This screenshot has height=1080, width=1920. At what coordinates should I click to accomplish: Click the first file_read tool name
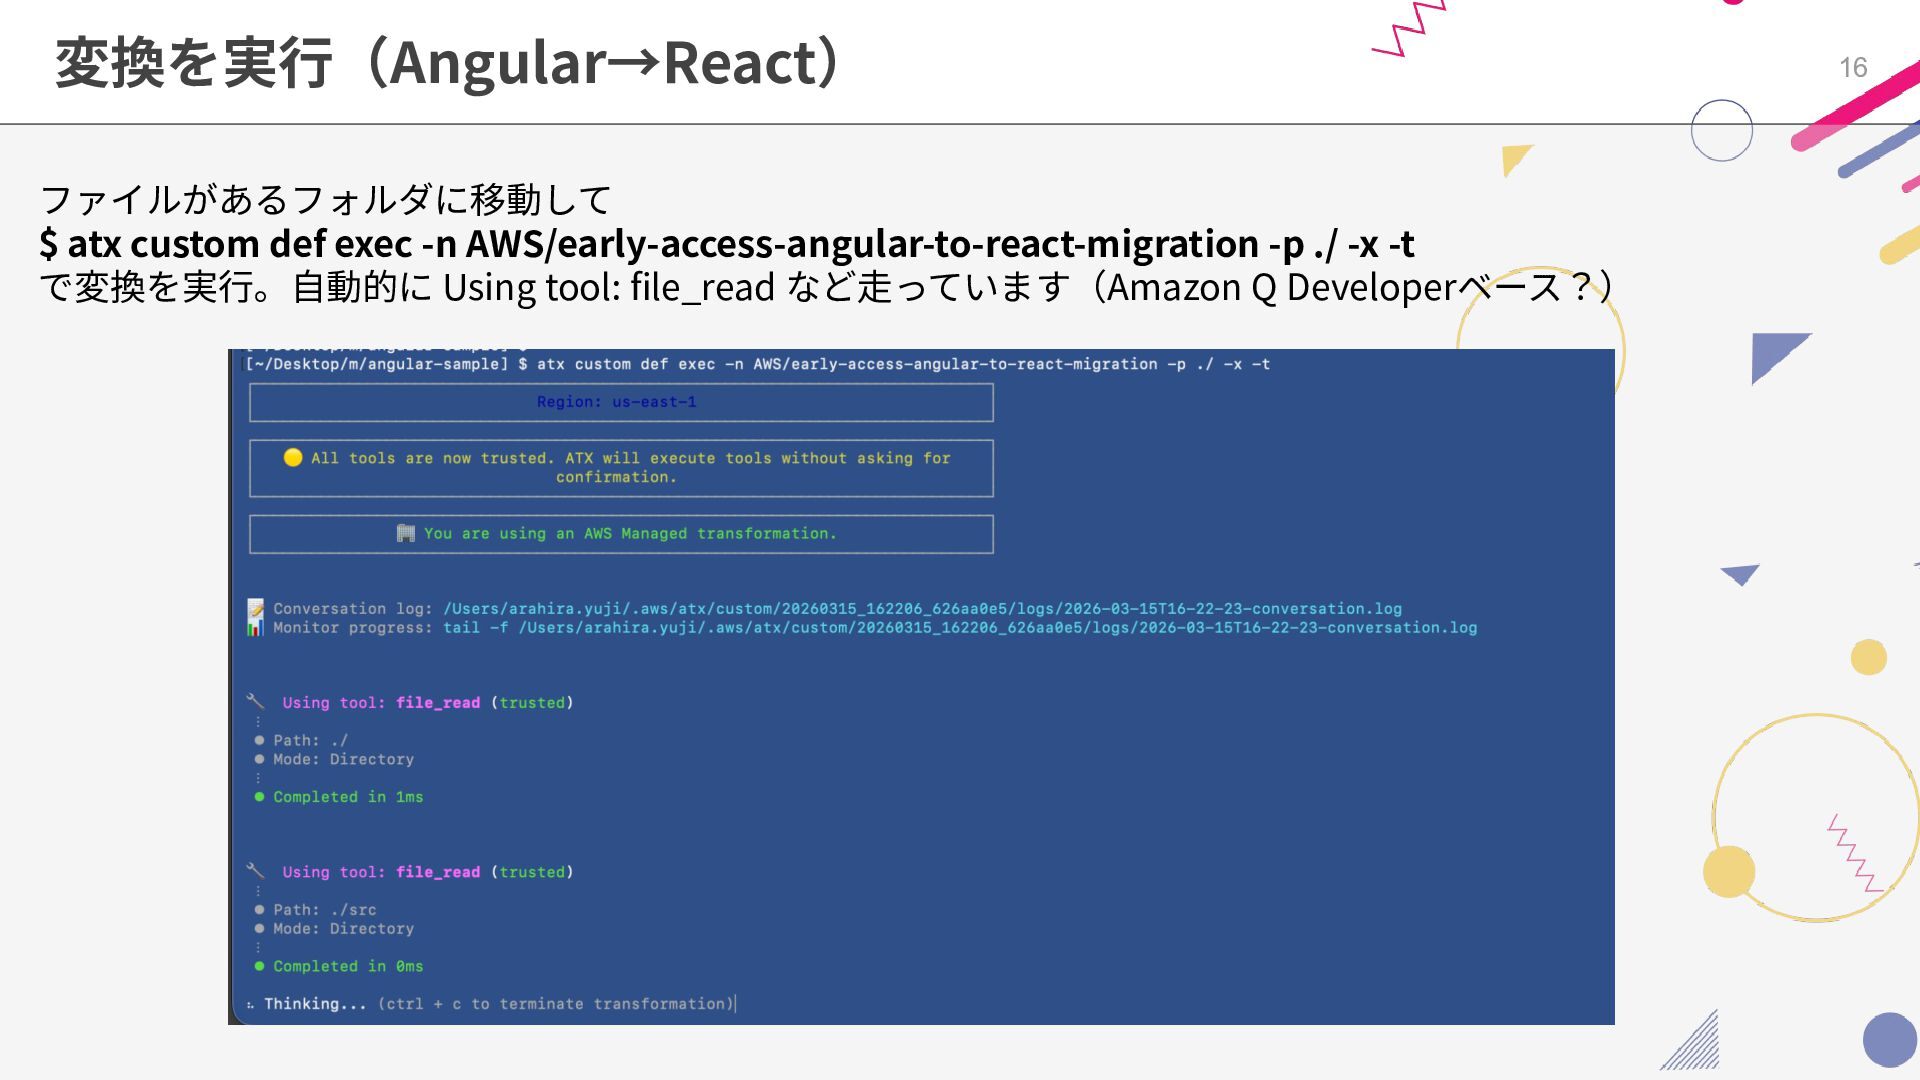(x=438, y=703)
